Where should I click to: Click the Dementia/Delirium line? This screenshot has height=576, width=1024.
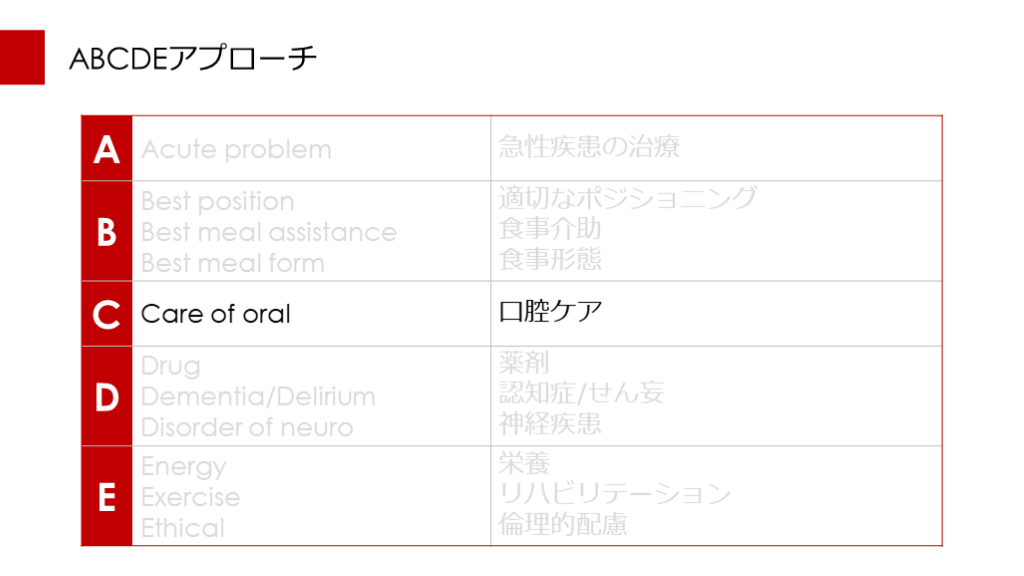tap(258, 397)
